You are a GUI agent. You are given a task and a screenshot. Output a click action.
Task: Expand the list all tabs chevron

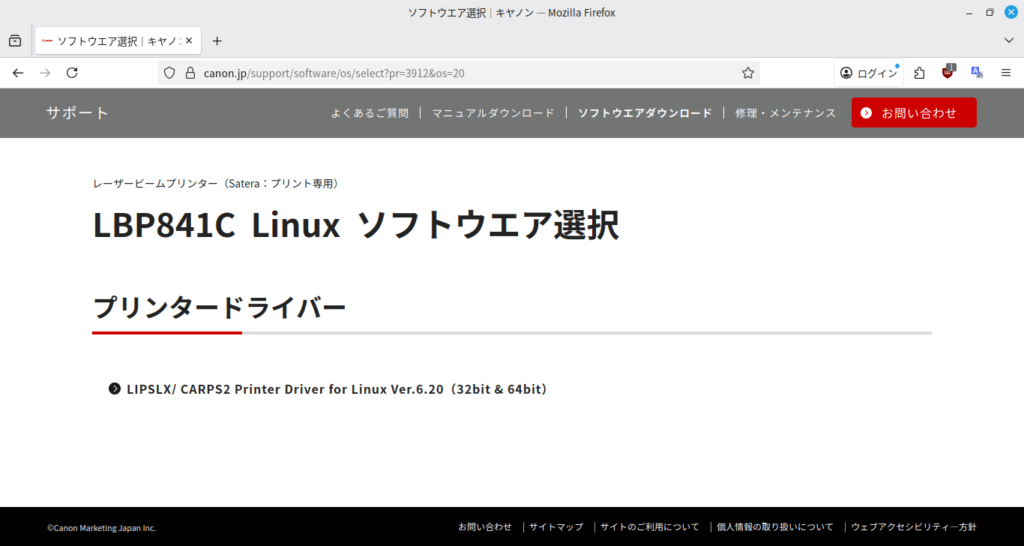[1008, 41]
